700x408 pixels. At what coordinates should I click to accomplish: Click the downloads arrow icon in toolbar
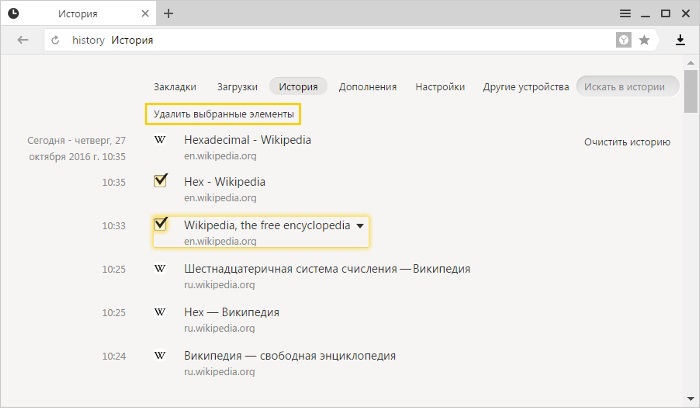coord(680,40)
